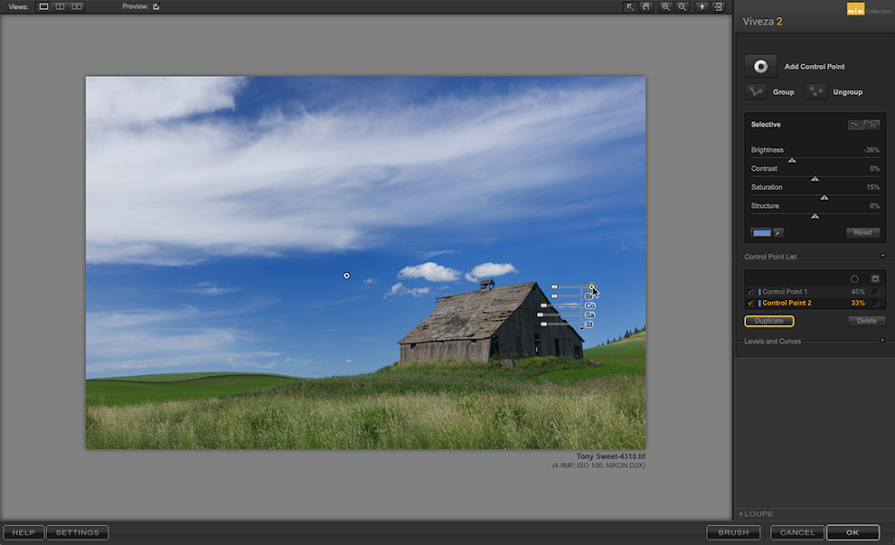Uncheck Control Point 2 visibility checkbox

click(751, 303)
